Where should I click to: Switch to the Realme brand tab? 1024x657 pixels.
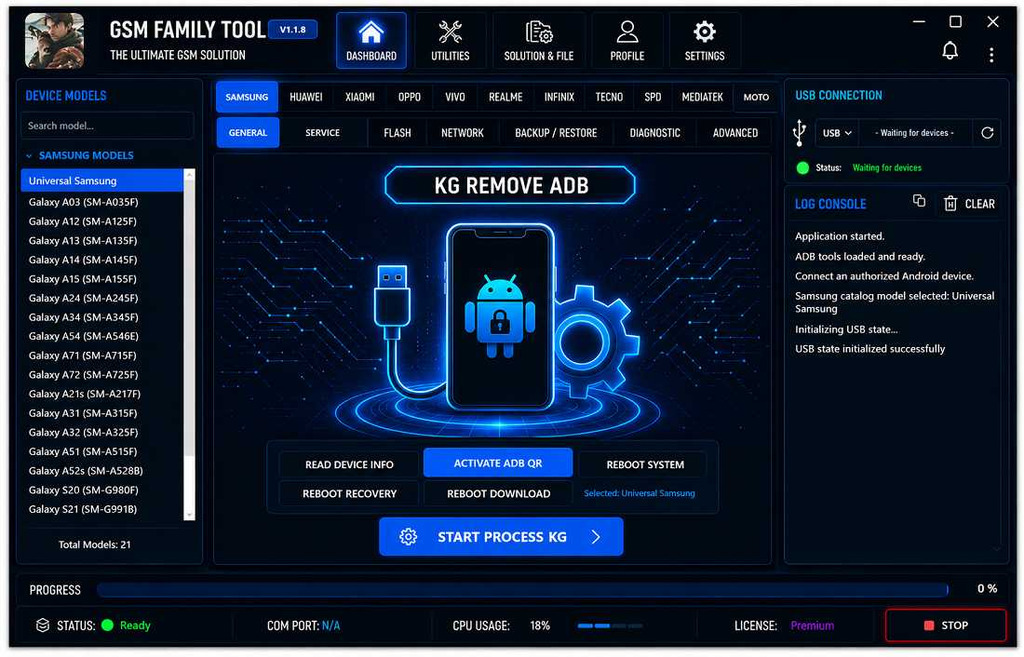pyautogui.click(x=505, y=97)
